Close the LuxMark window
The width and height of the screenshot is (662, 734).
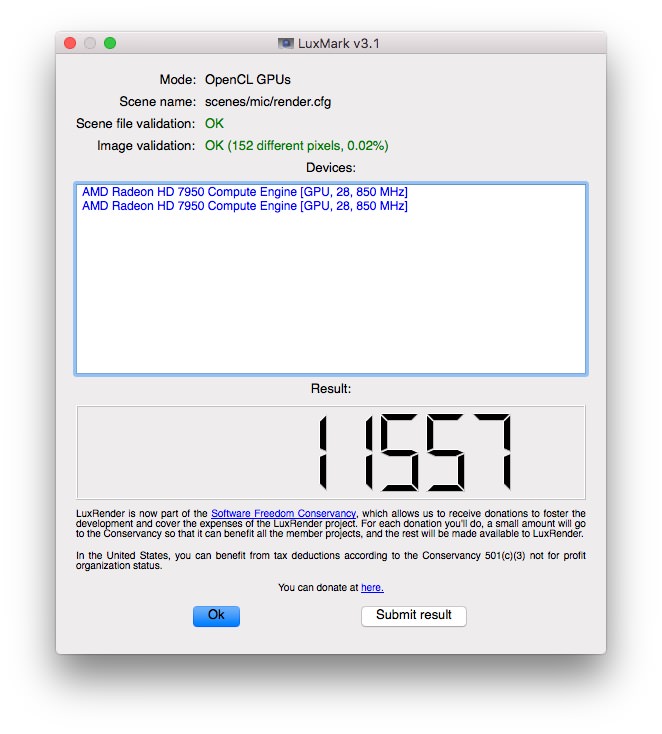pos(70,43)
